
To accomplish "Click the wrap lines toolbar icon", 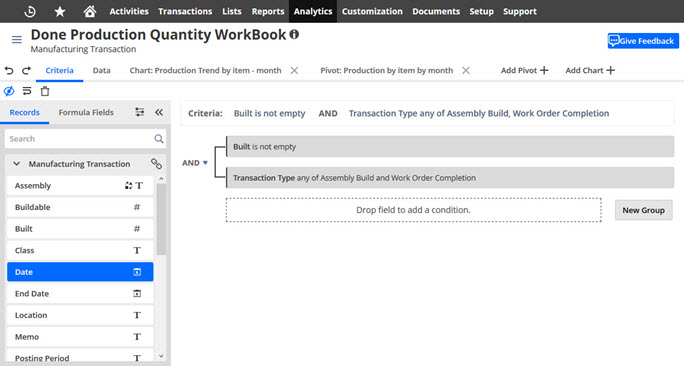I will click(27, 91).
